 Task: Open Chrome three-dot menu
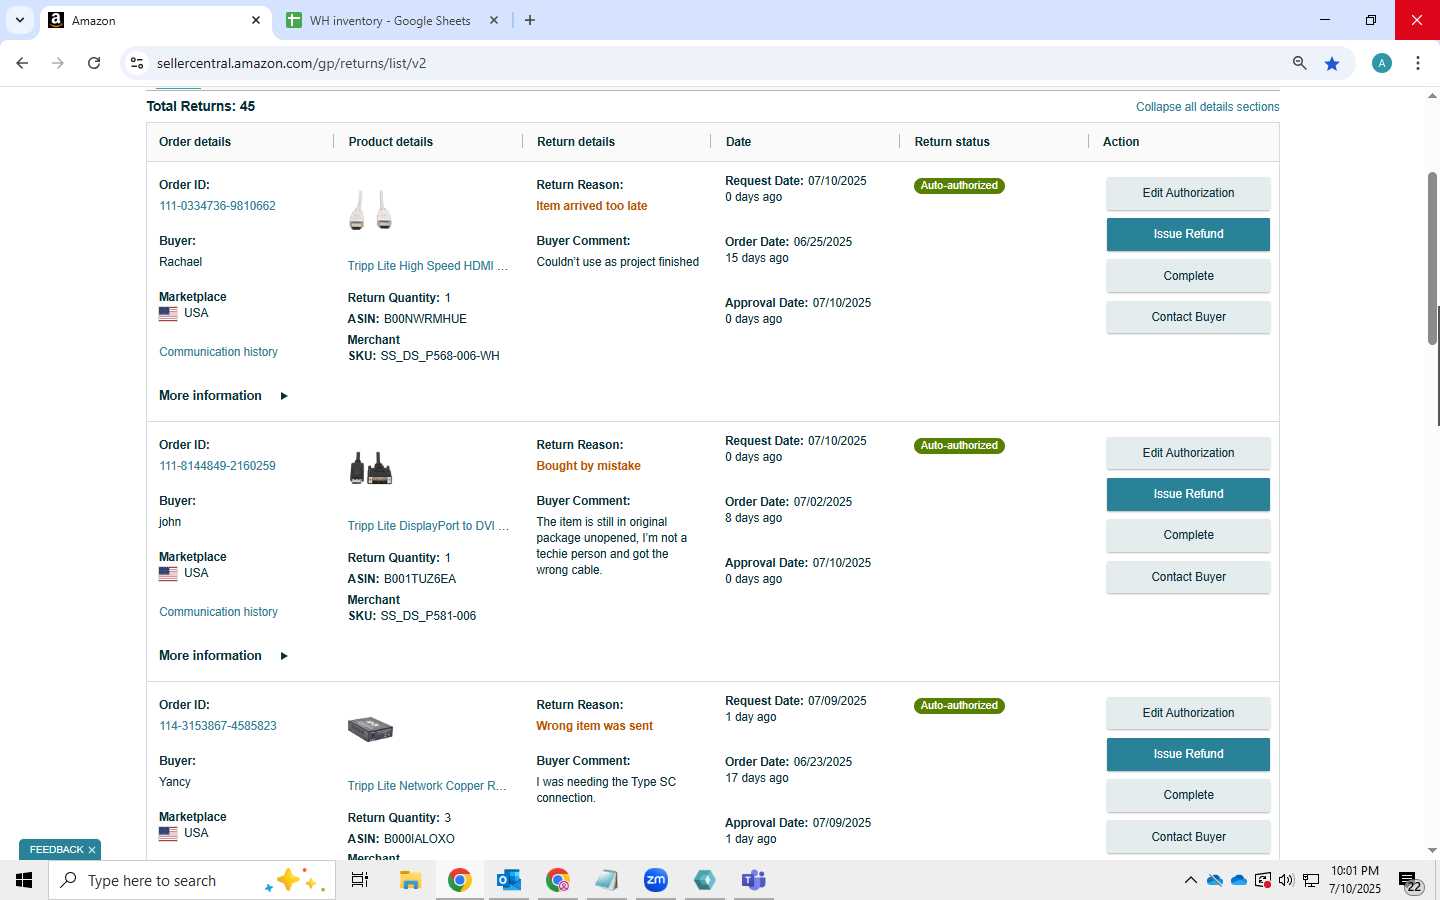tap(1418, 63)
